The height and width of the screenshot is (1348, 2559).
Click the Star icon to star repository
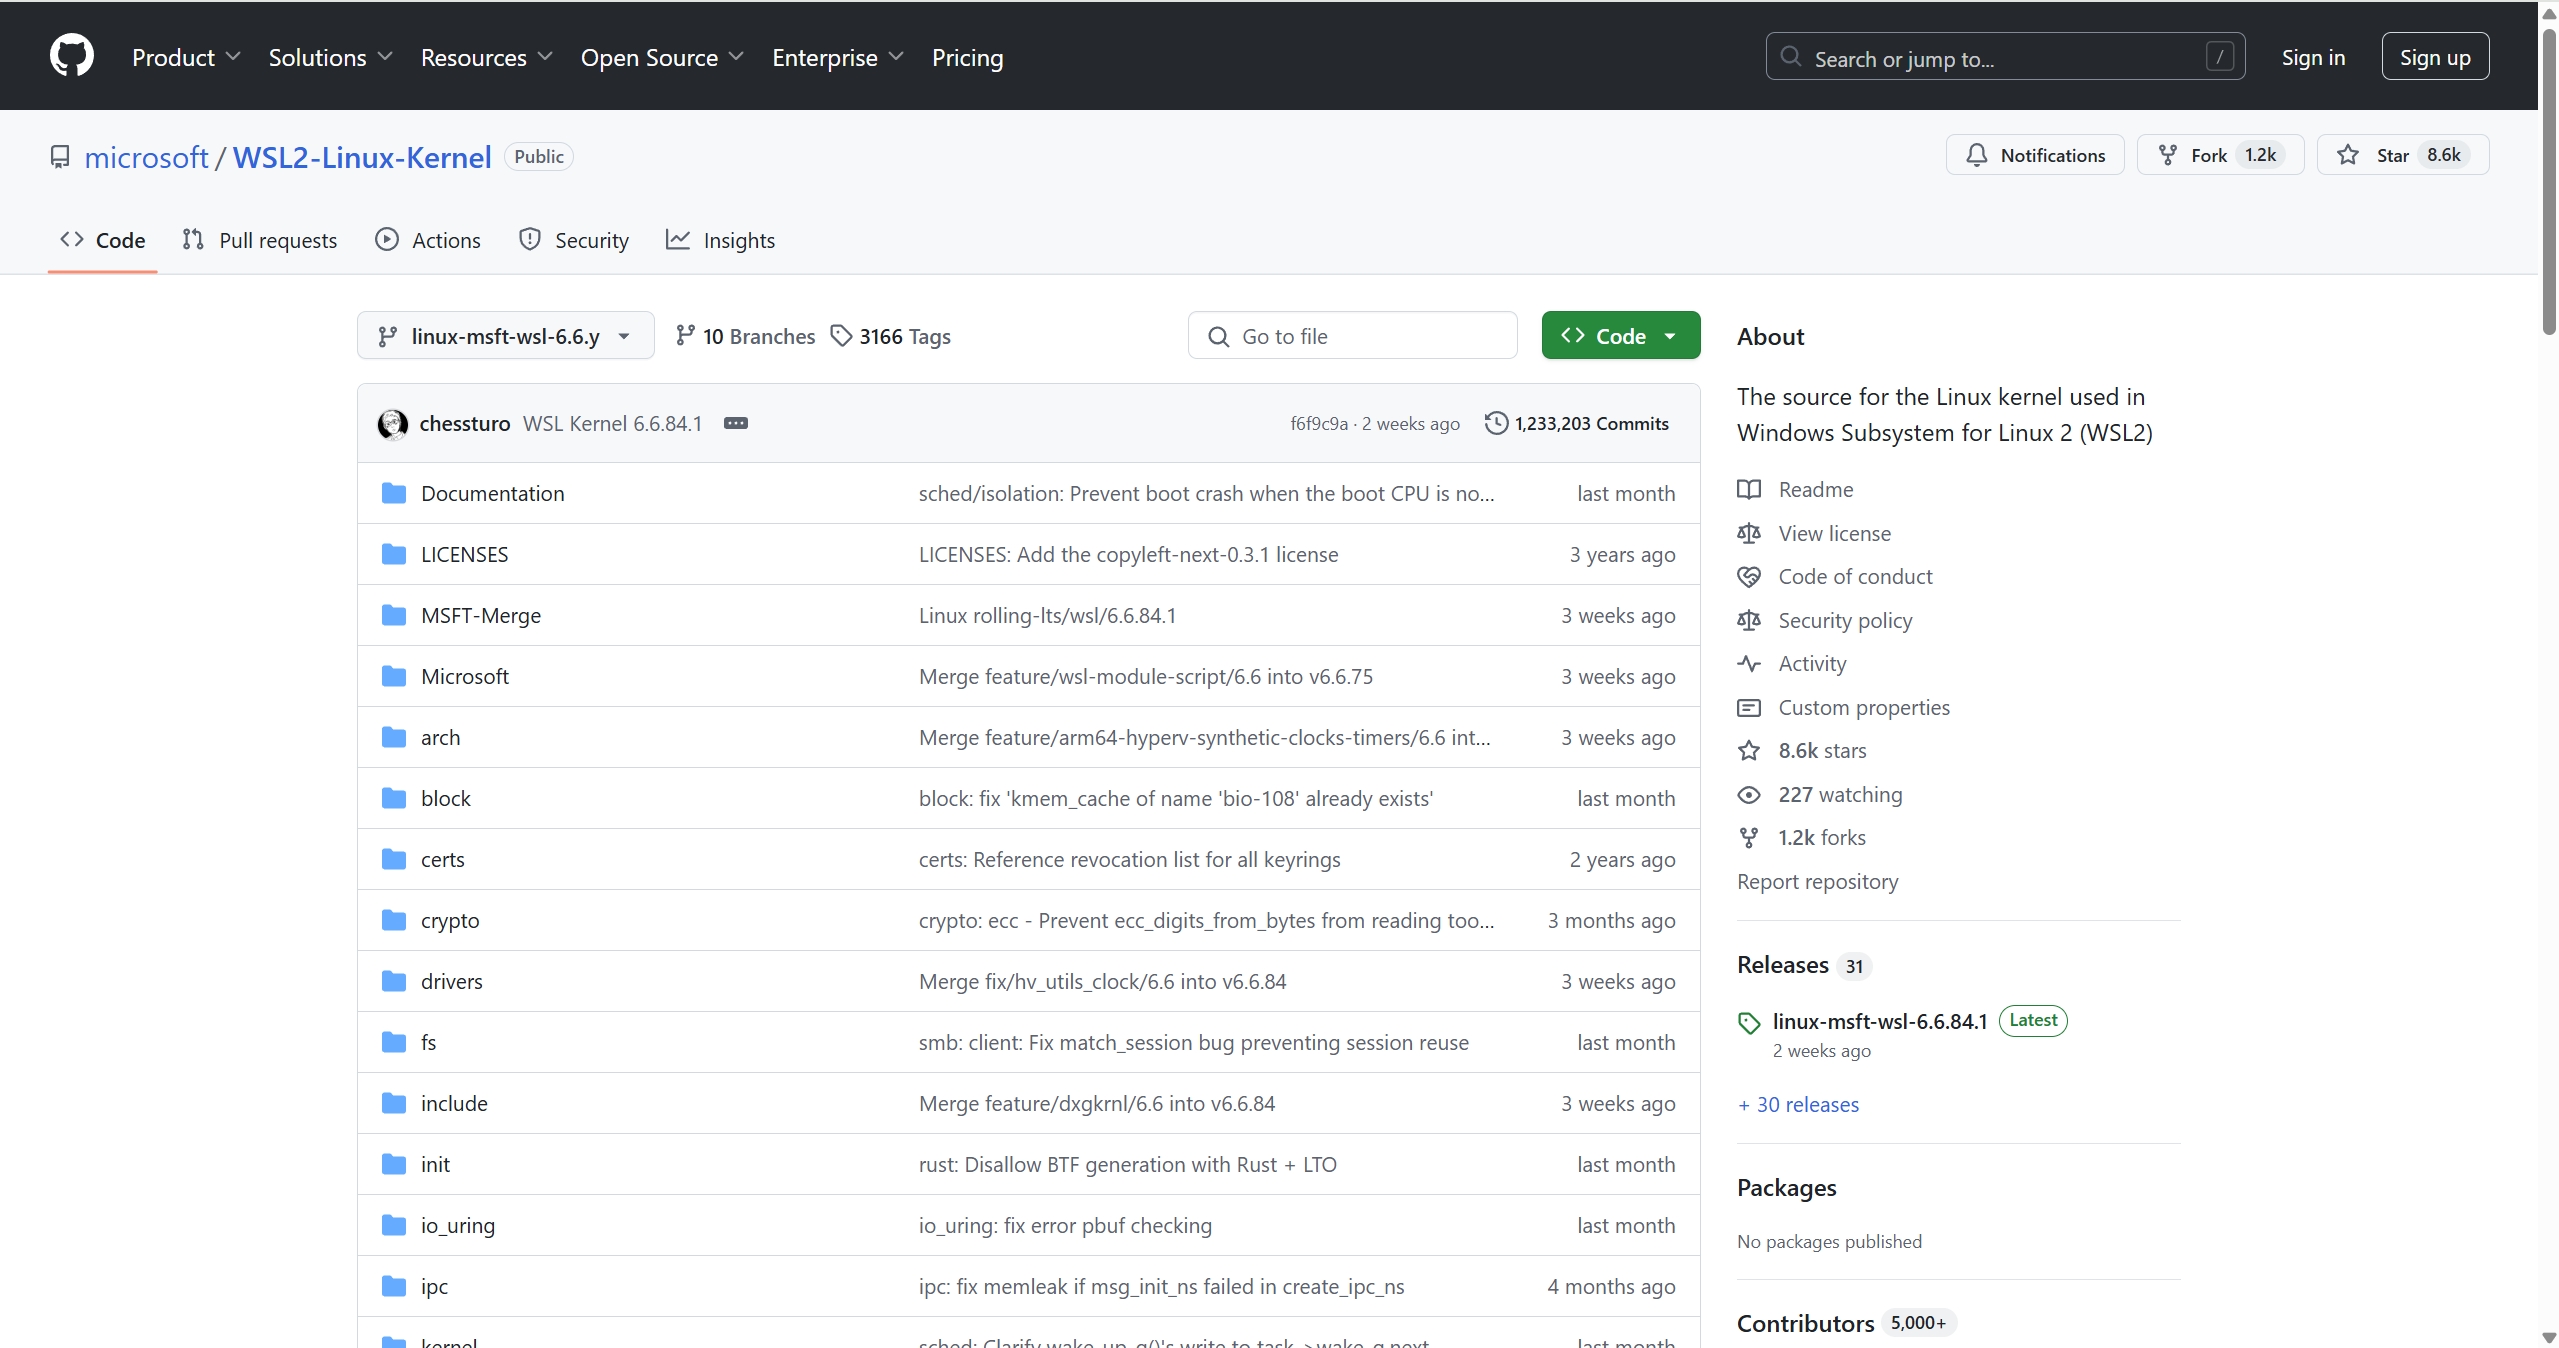2348,155
